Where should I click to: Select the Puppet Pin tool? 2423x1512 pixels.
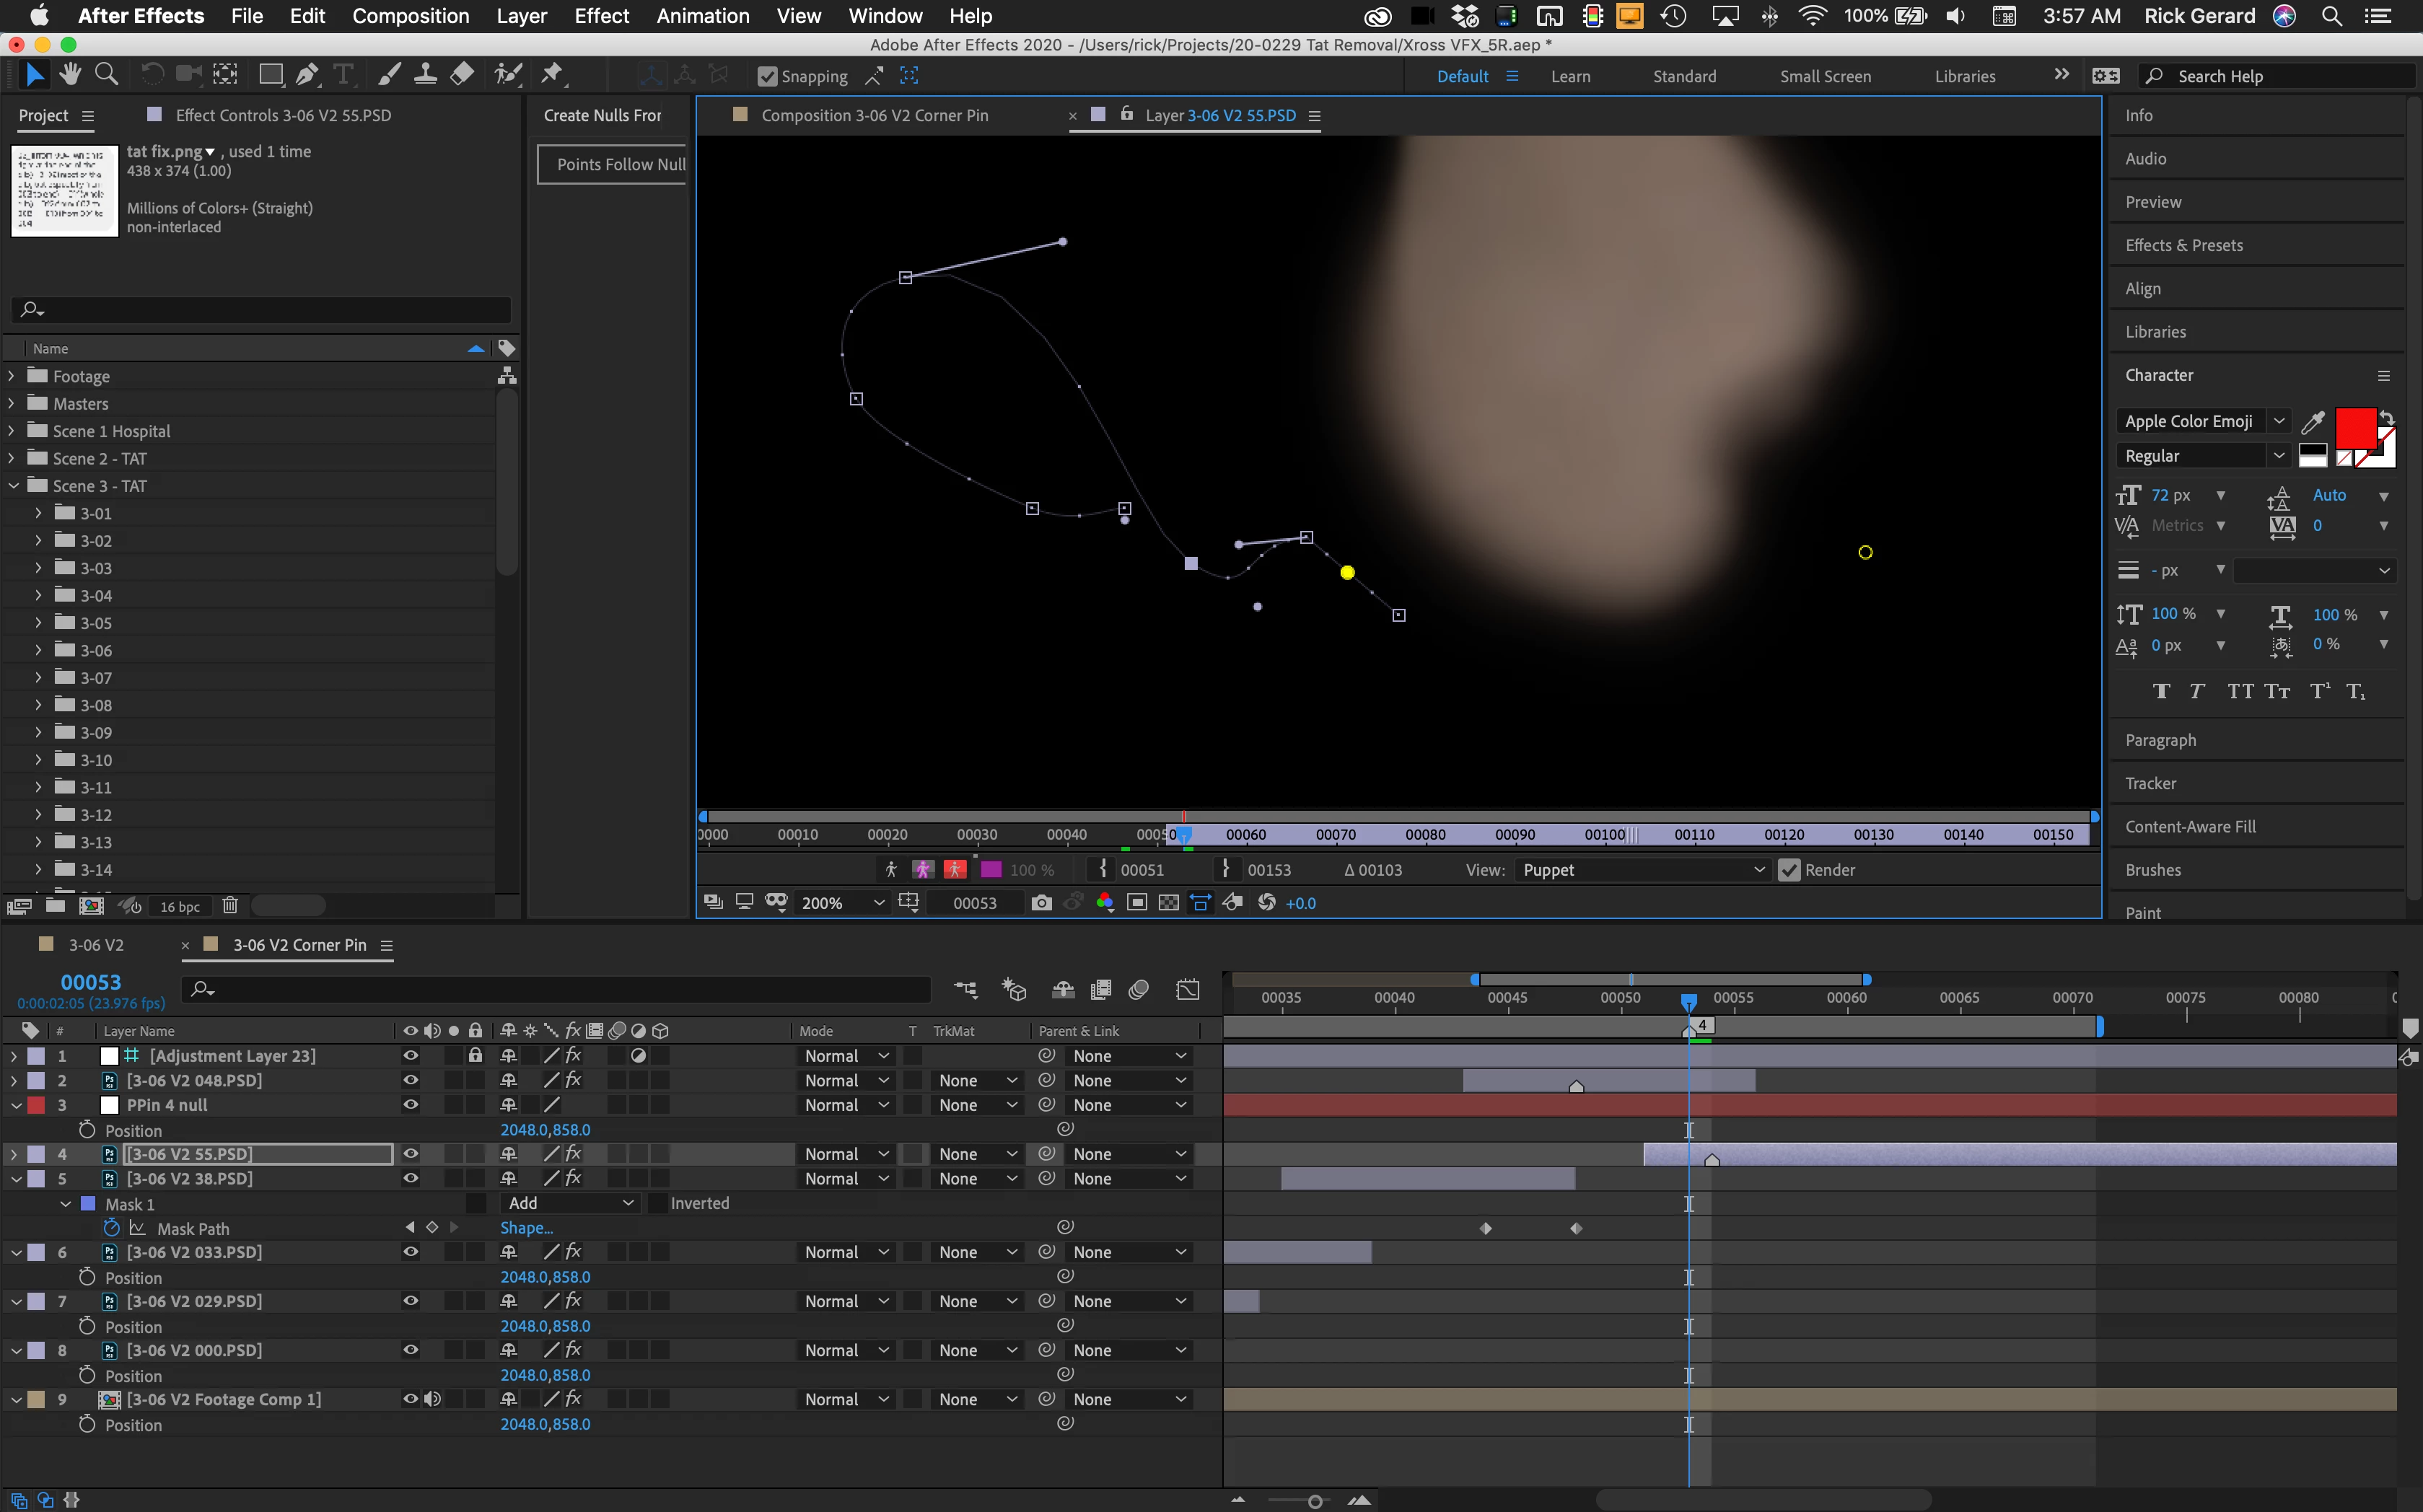(551, 75)
